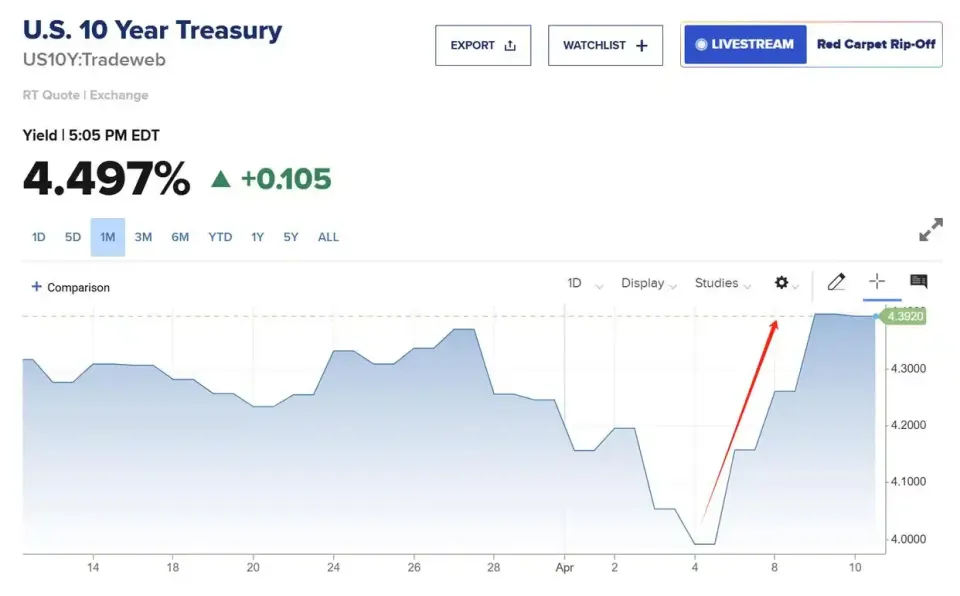Screen dimensions: 960x596
Task: Click the Export share icon
Action: [x=510, y=45]
